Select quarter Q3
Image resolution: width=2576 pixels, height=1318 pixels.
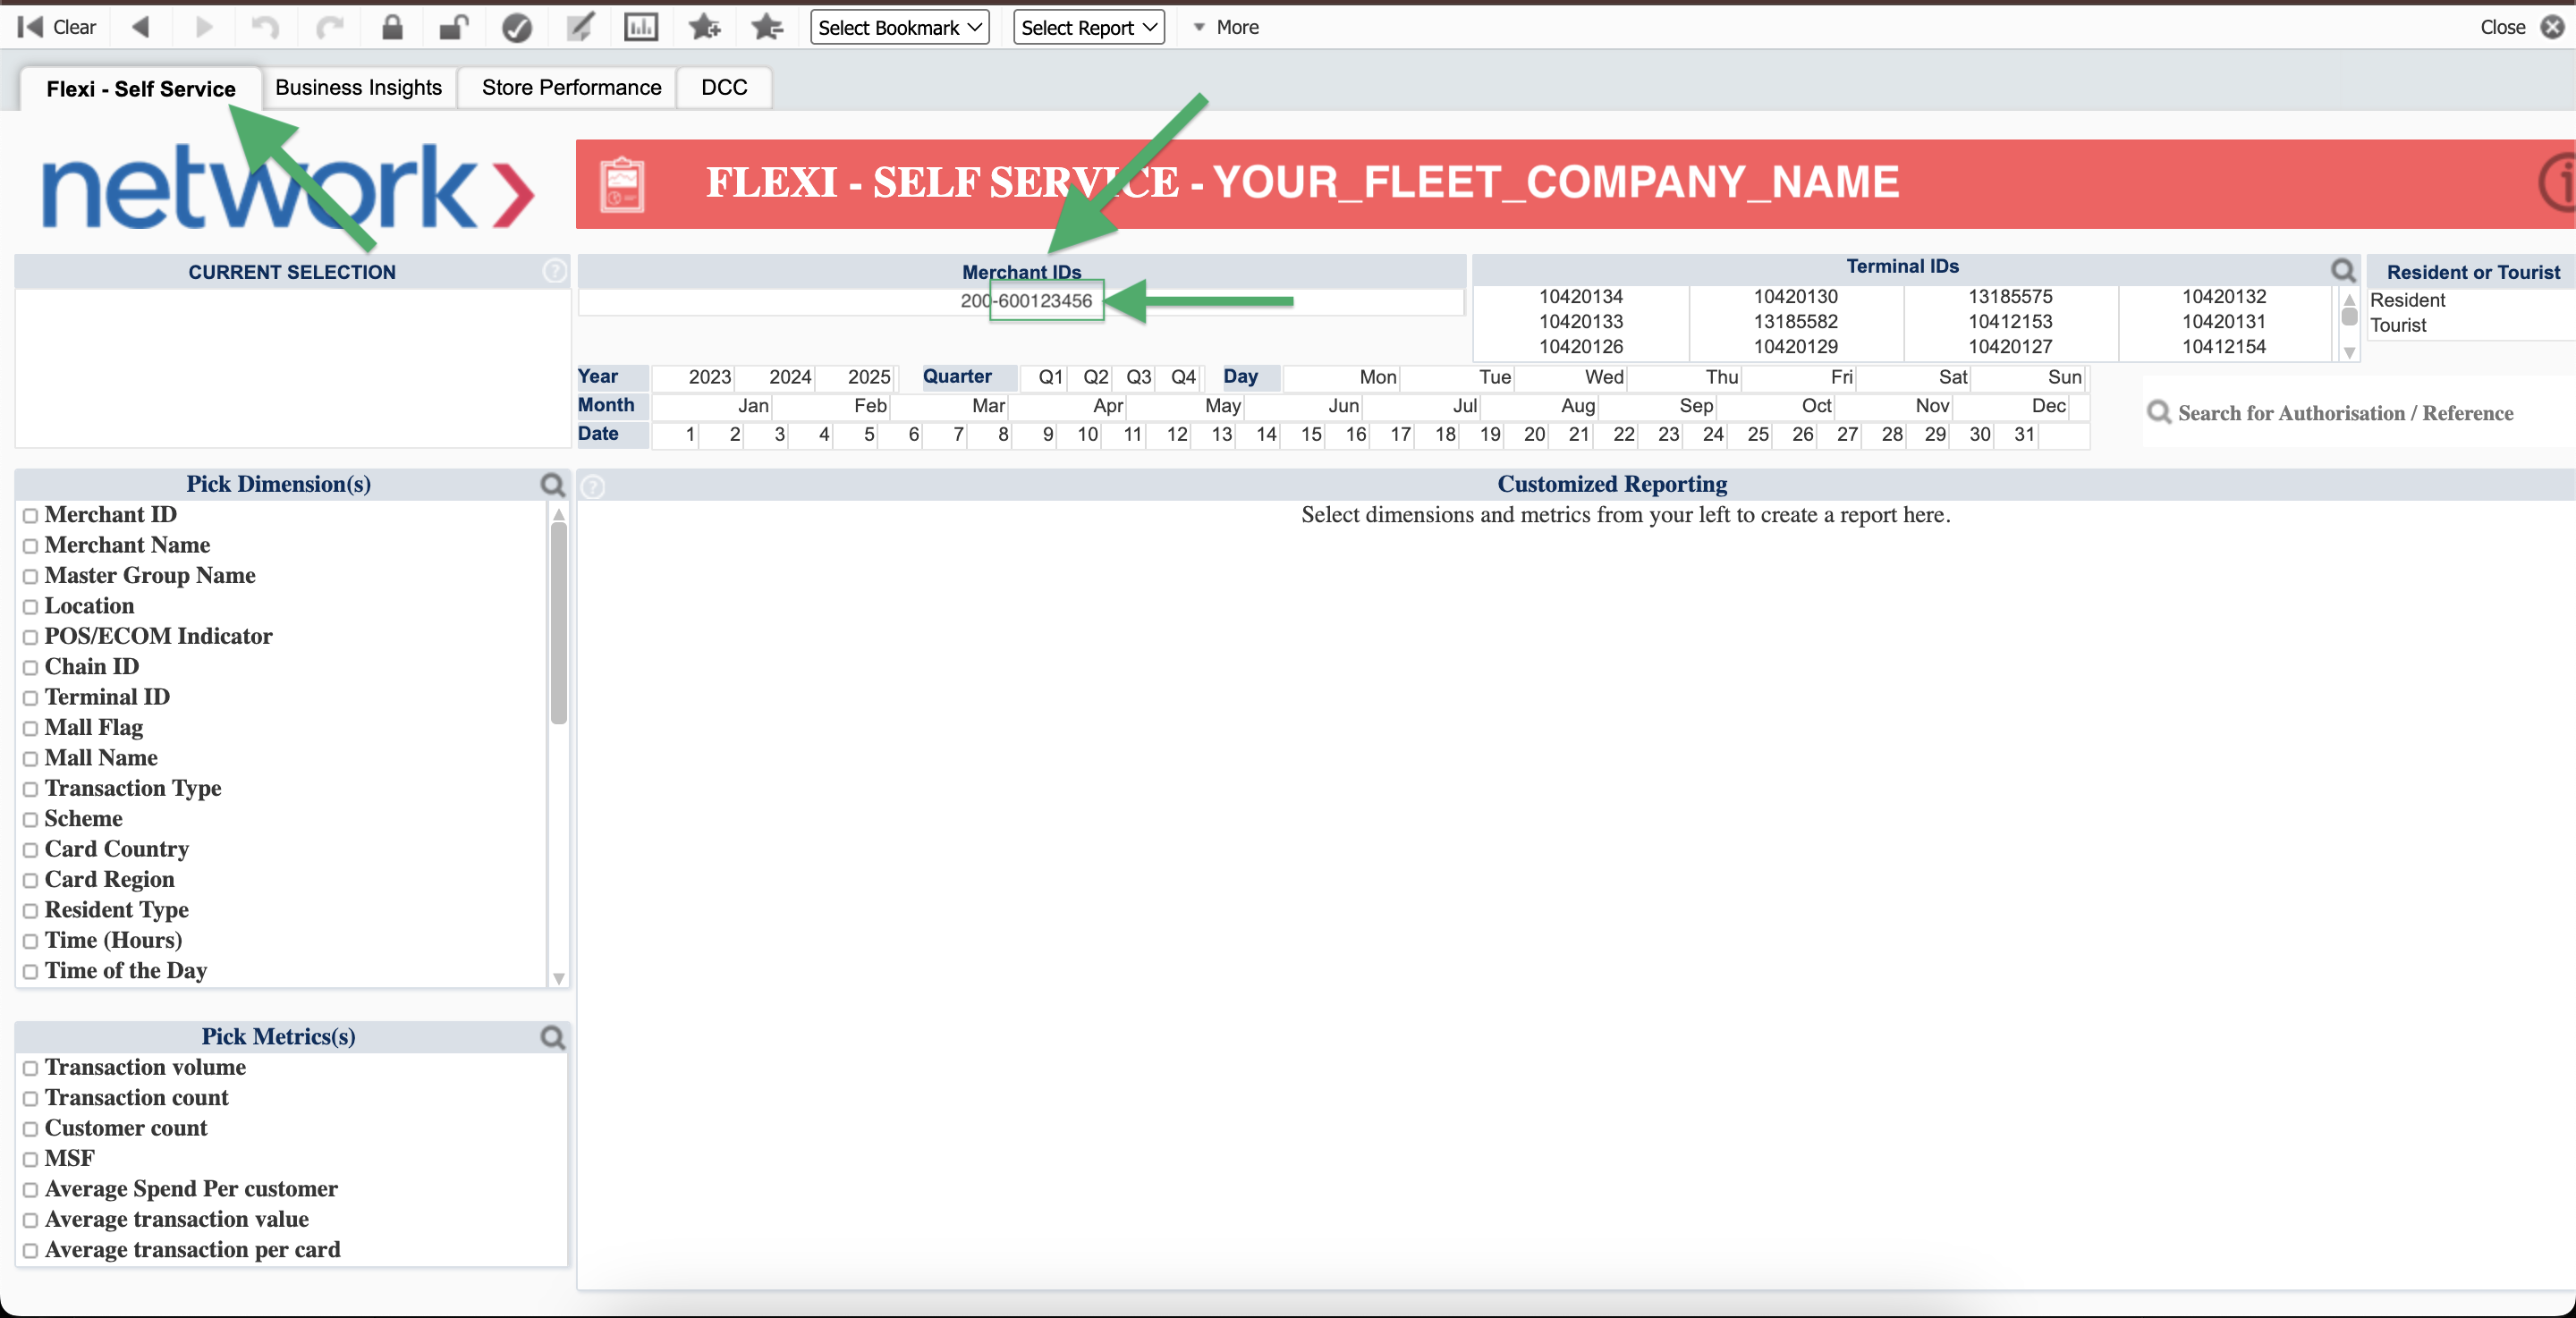[1134, 377]
